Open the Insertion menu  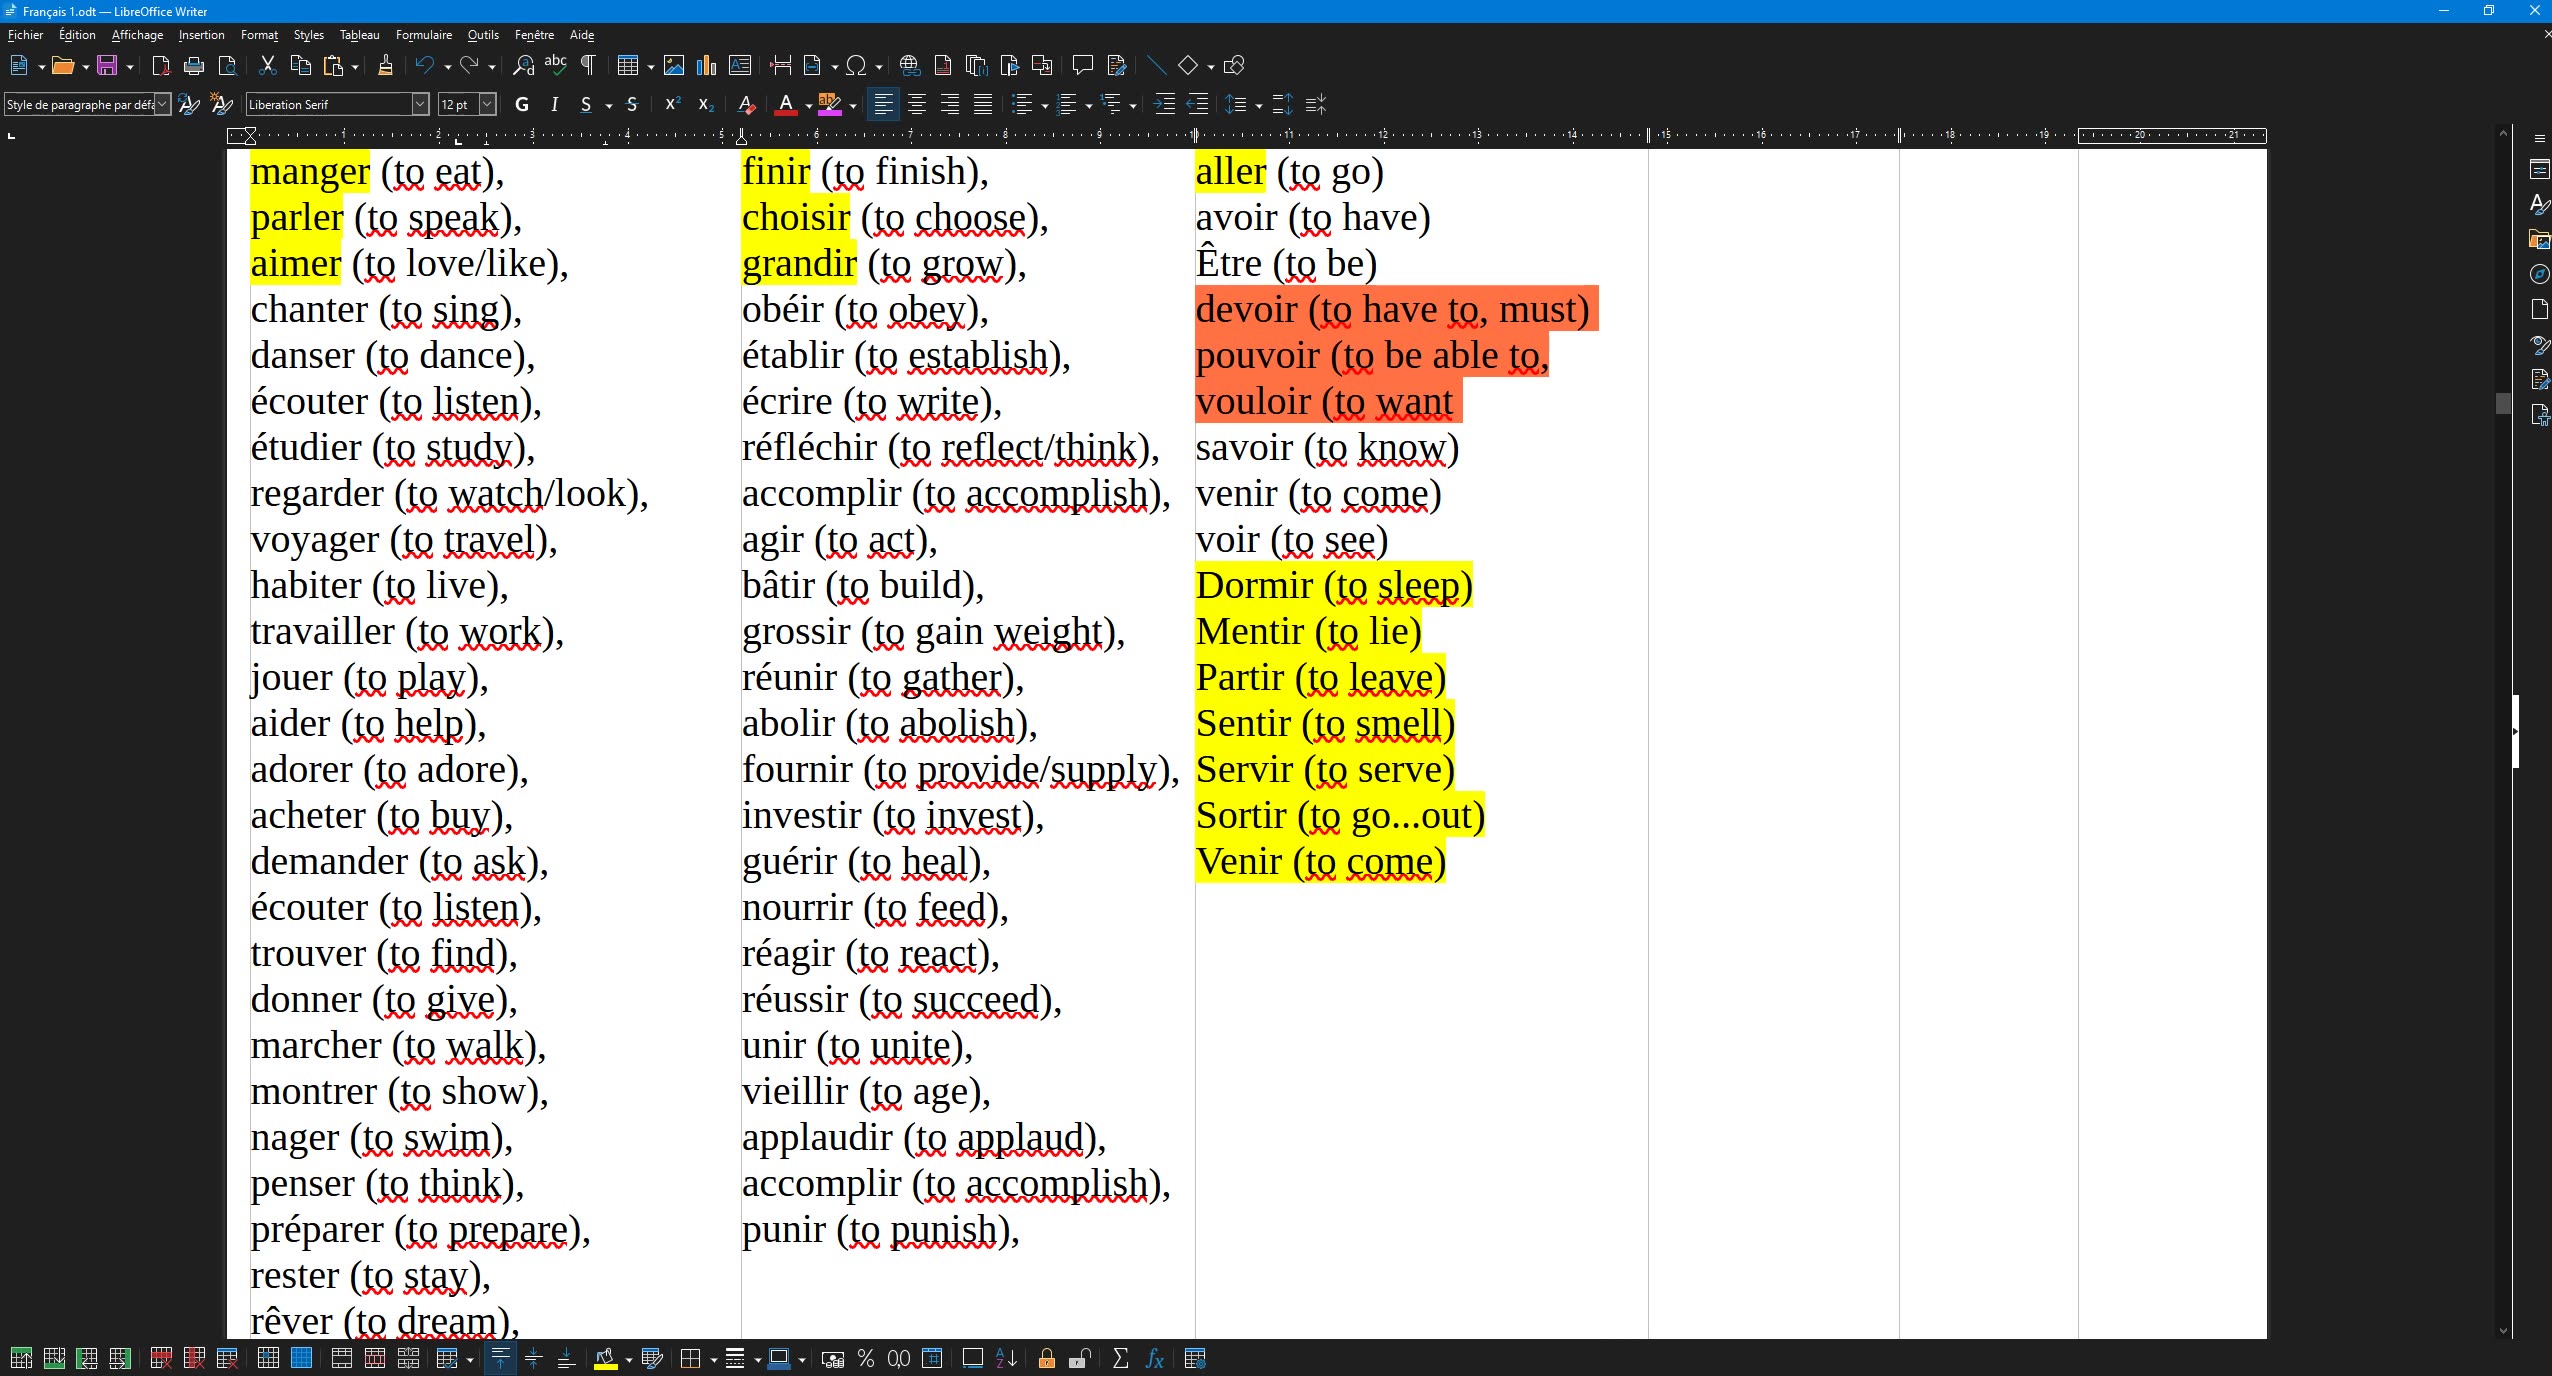pos(200,34)
